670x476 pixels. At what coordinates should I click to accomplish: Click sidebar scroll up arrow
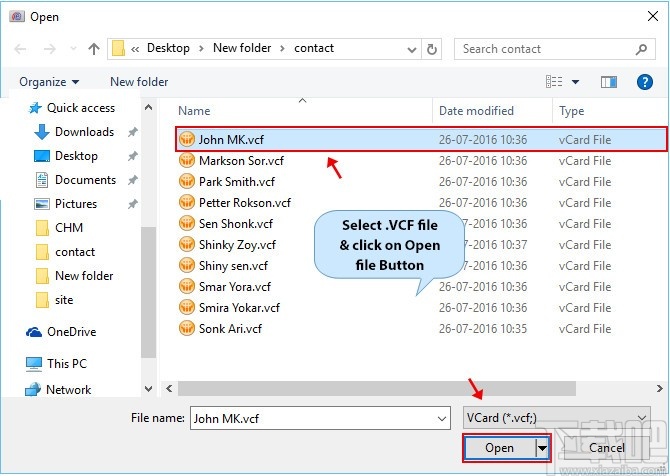148,107
